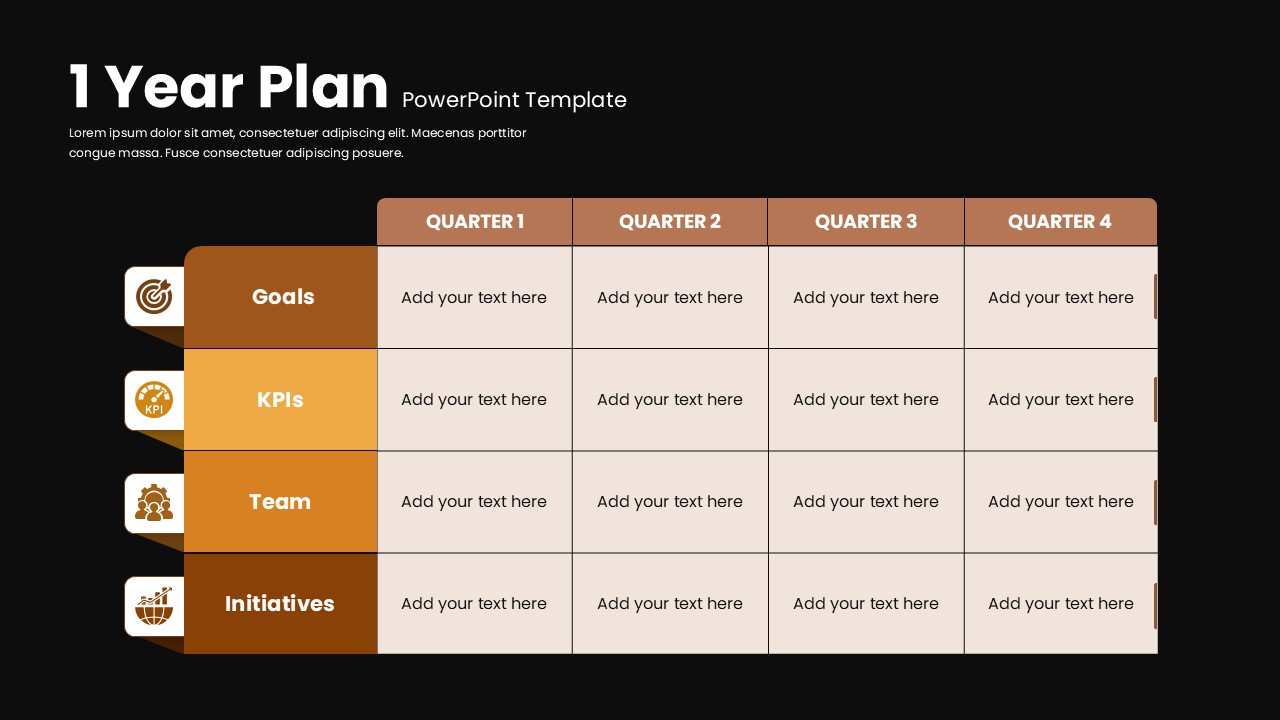This screenshot has width=1280, height=720.
Task: Click the yellow KPIs row label
Action: click(280, 400)
